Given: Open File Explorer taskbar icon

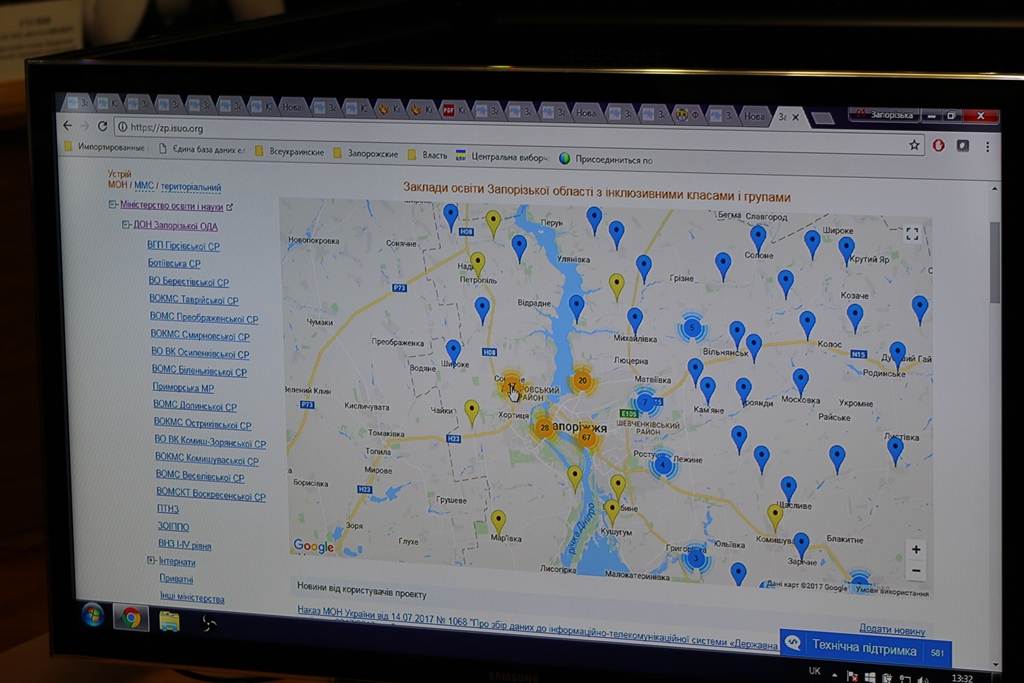Looking at the screenshot, I should [x=169, y=620].
